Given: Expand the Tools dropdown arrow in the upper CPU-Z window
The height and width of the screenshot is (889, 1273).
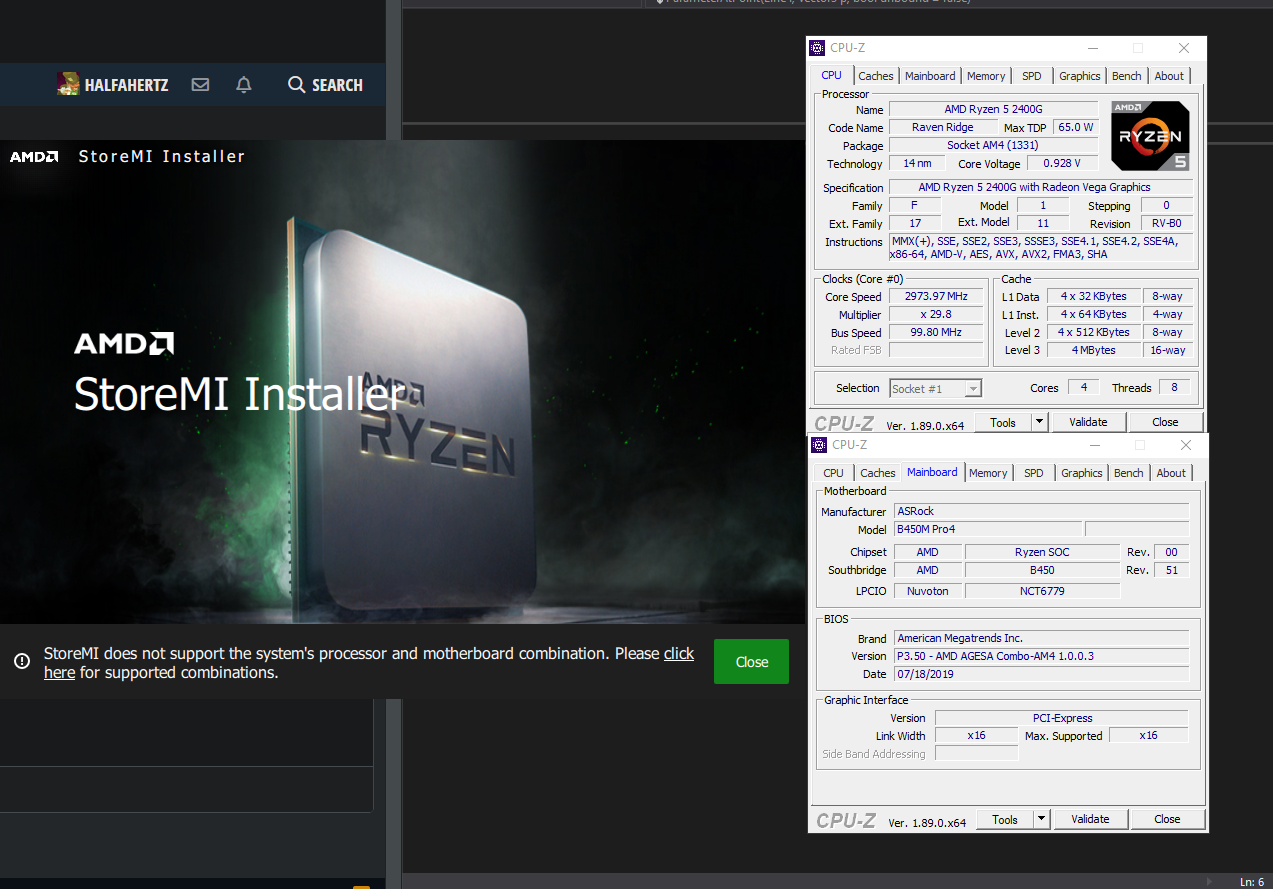Looking at the screenshot, I should pos(1039,422).
